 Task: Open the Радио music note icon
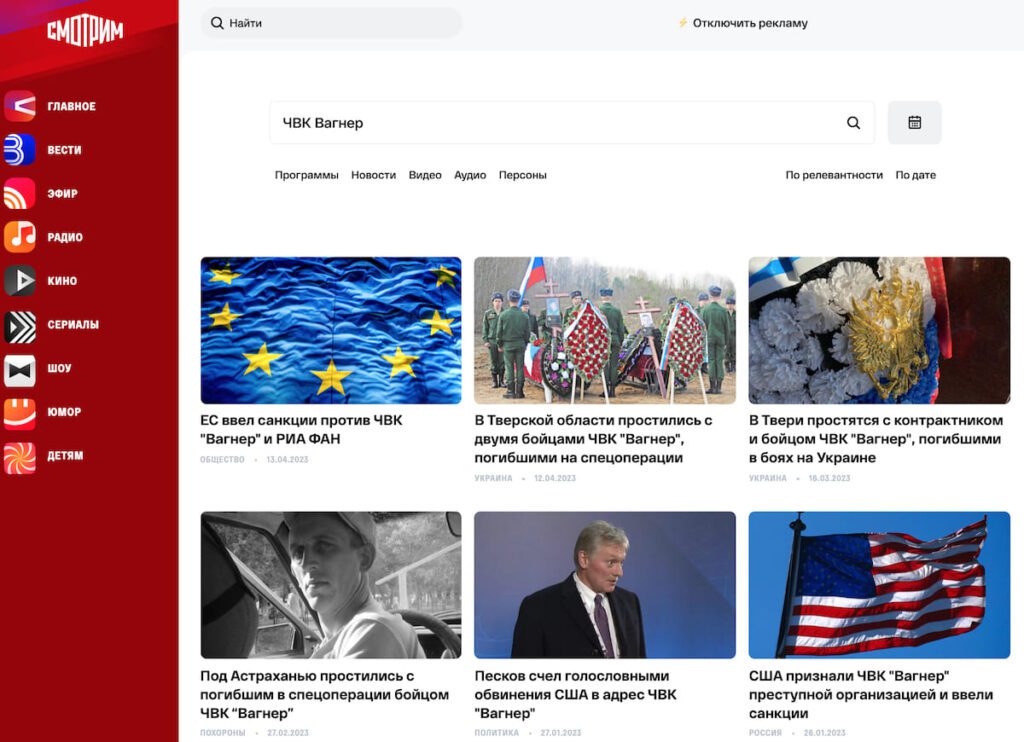click(x=20, y=237)
